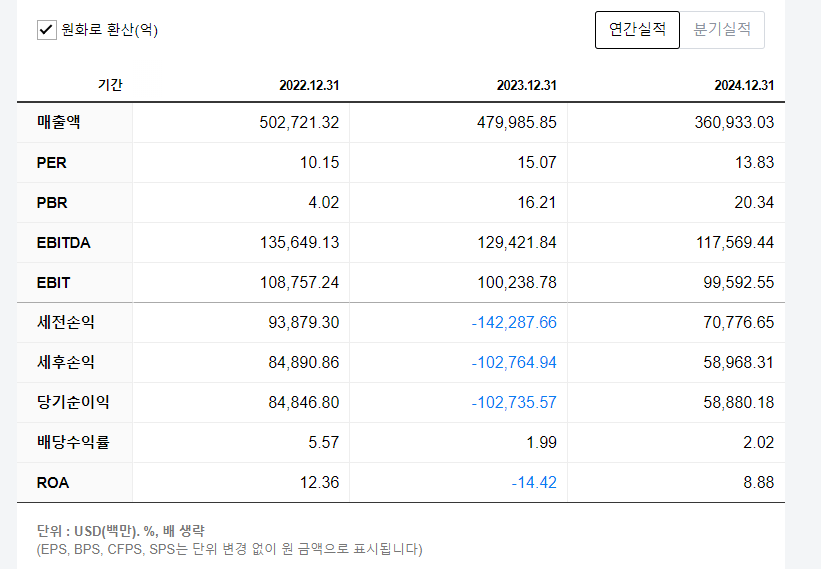
Task: Select the ROA row label
Action: (52, 483)
